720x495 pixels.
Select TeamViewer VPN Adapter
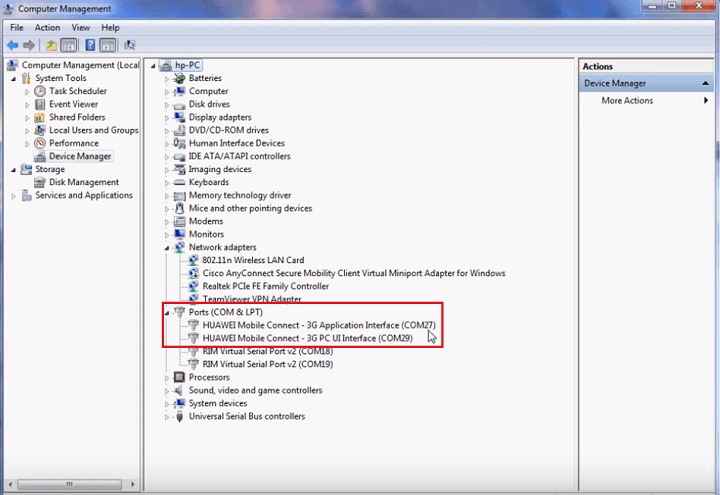(252, 299)
